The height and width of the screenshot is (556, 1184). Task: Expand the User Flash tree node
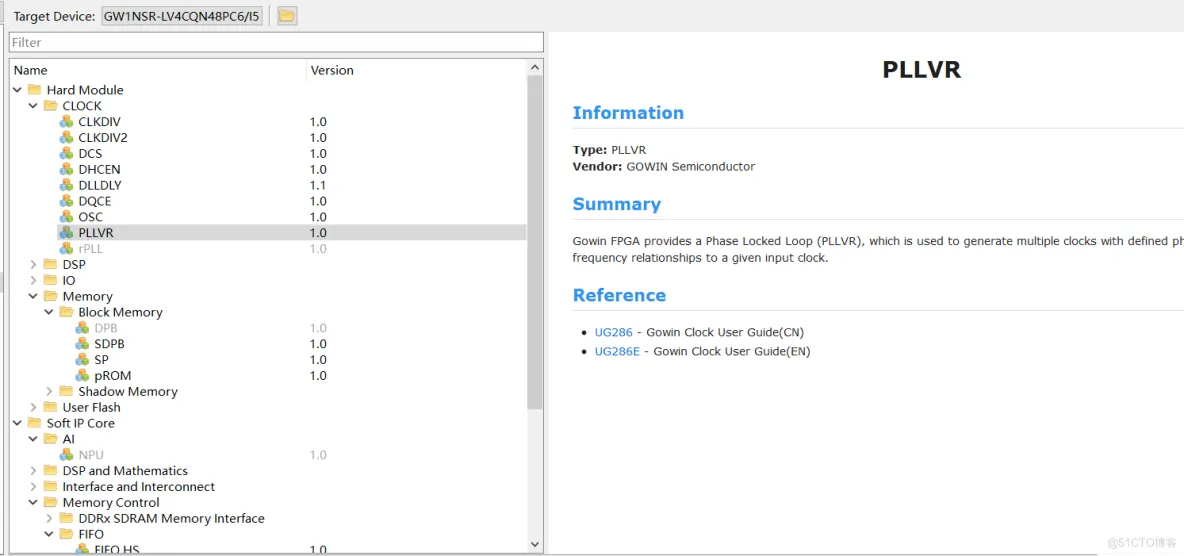pyautogui.click(x=33, y=407)
